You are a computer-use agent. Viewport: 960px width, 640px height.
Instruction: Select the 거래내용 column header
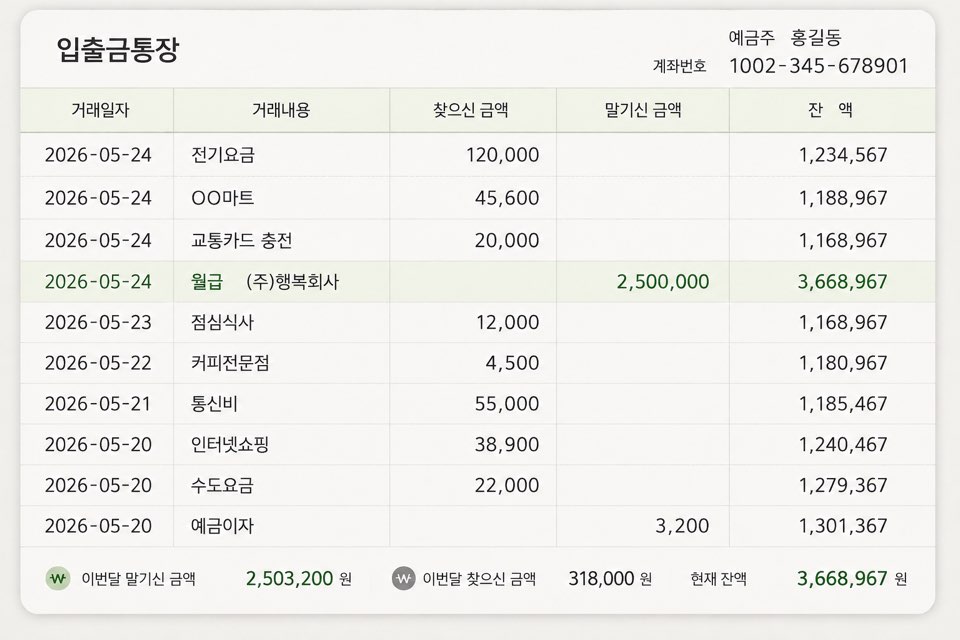(x=282, y=110)
